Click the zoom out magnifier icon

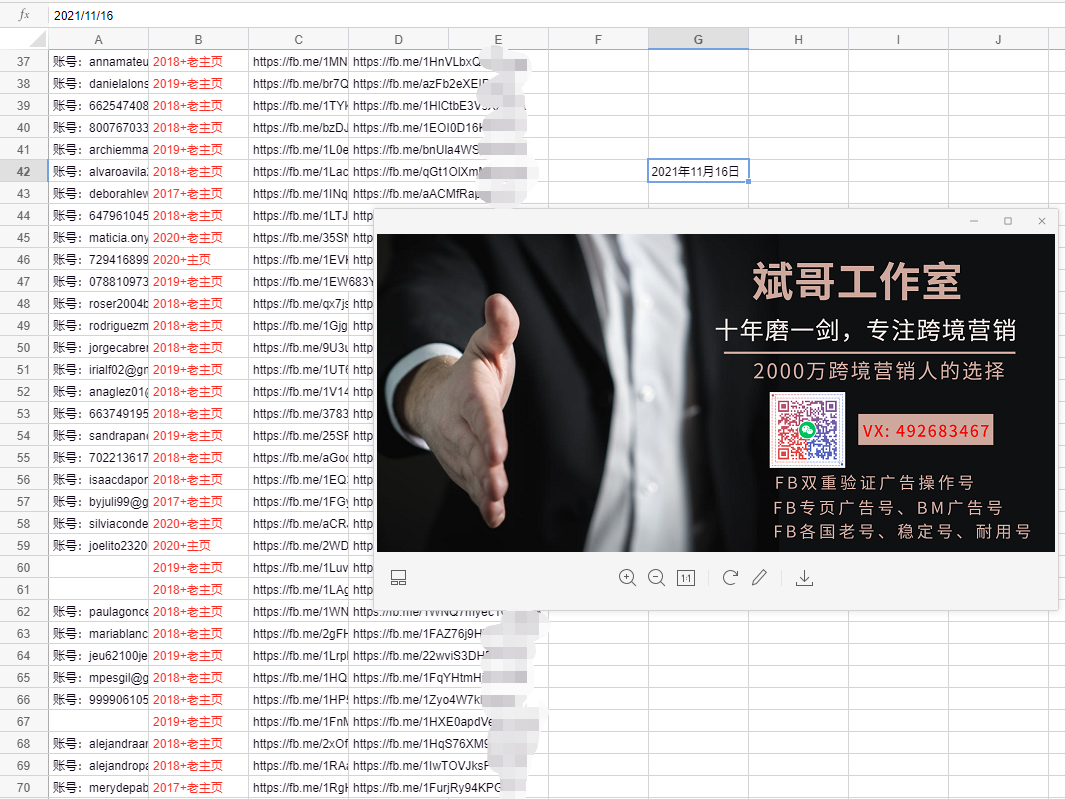[657, 578]
